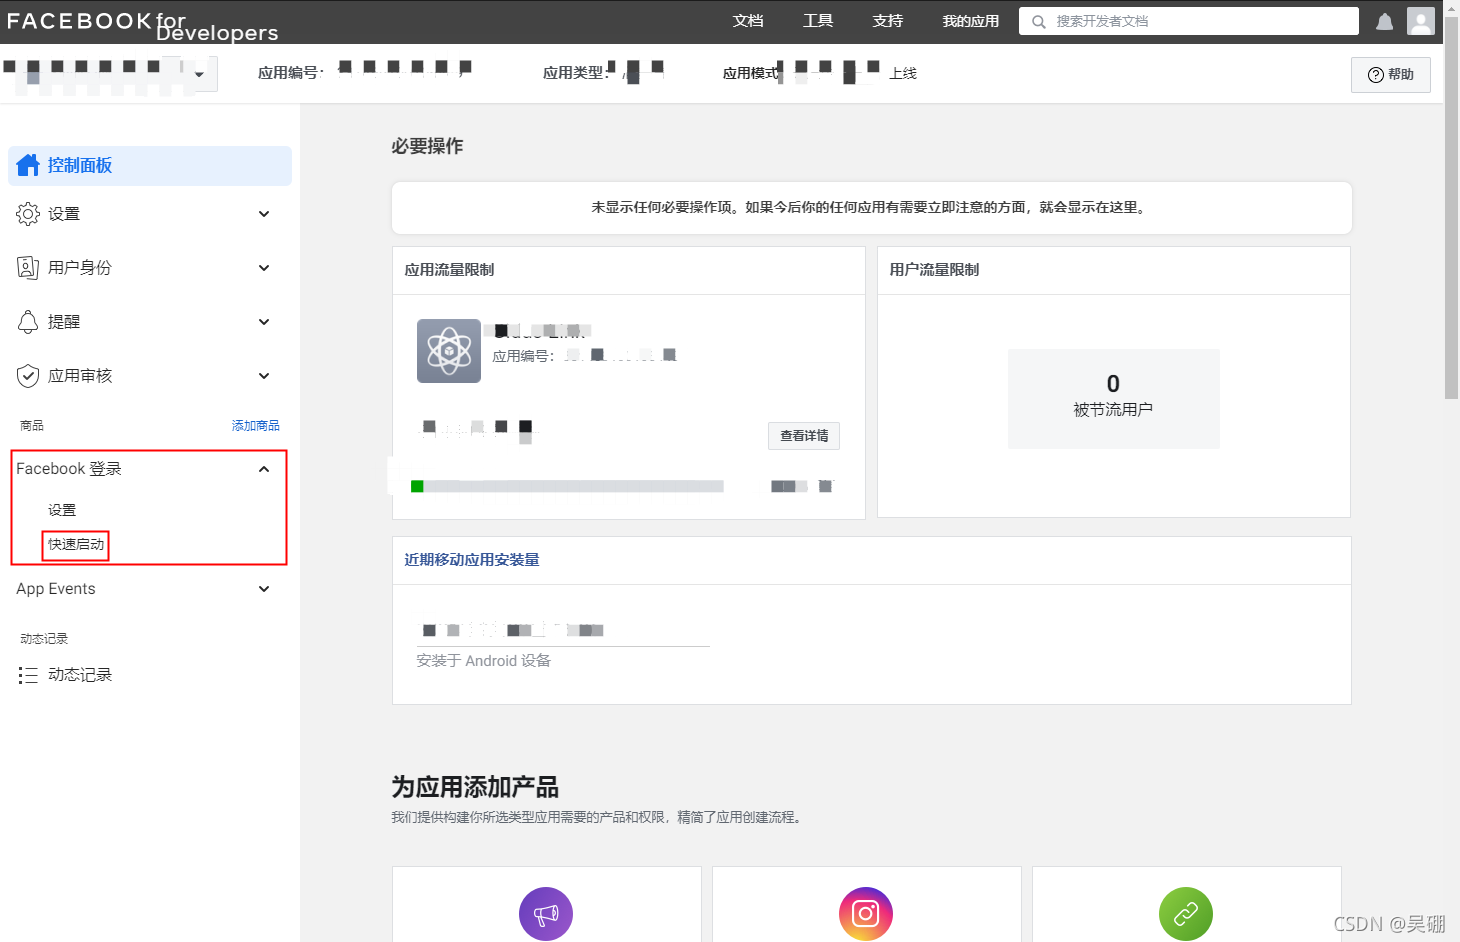The image size is (1460, 942).
Task: Open 我的应用 in top navigation
Action: point(971,21)
